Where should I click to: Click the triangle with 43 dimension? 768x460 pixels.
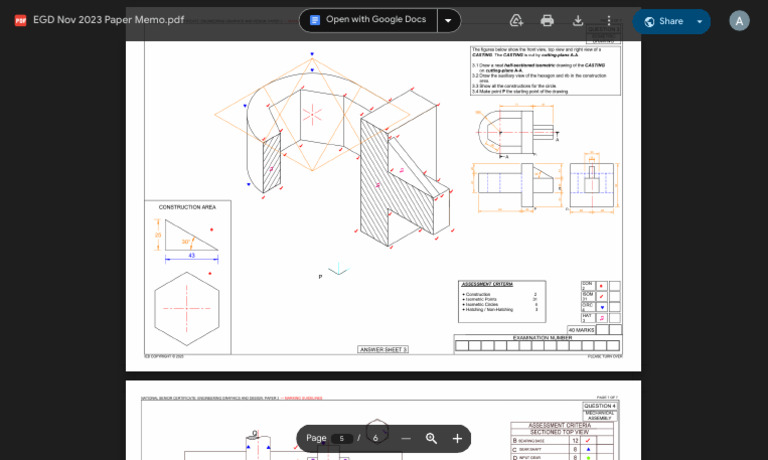(191, 236)
